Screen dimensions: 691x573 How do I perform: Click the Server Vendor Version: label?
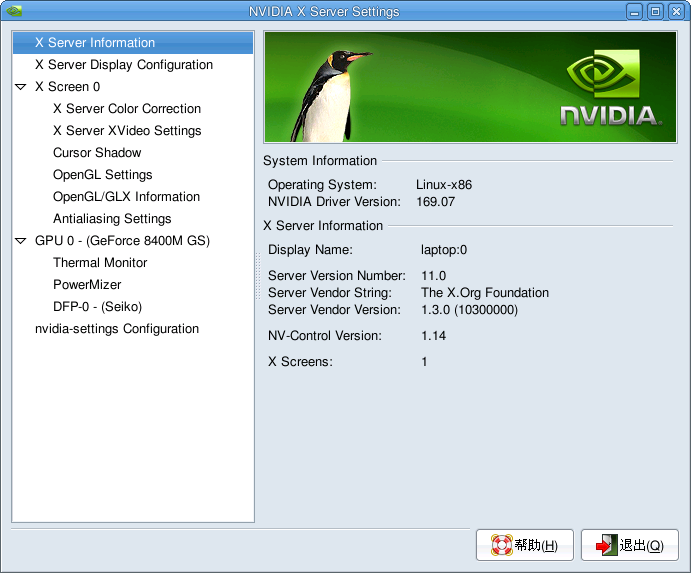[334, 310]
